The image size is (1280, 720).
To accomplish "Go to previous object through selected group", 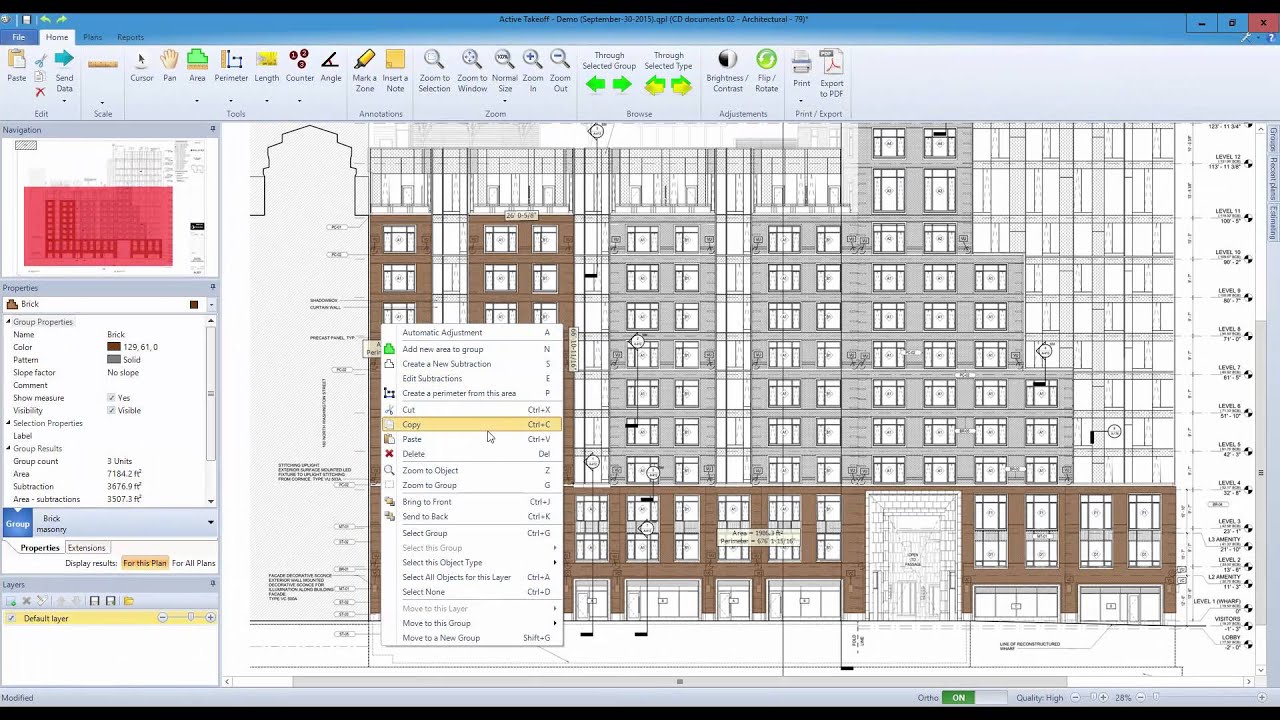I will tap(596, 85).
